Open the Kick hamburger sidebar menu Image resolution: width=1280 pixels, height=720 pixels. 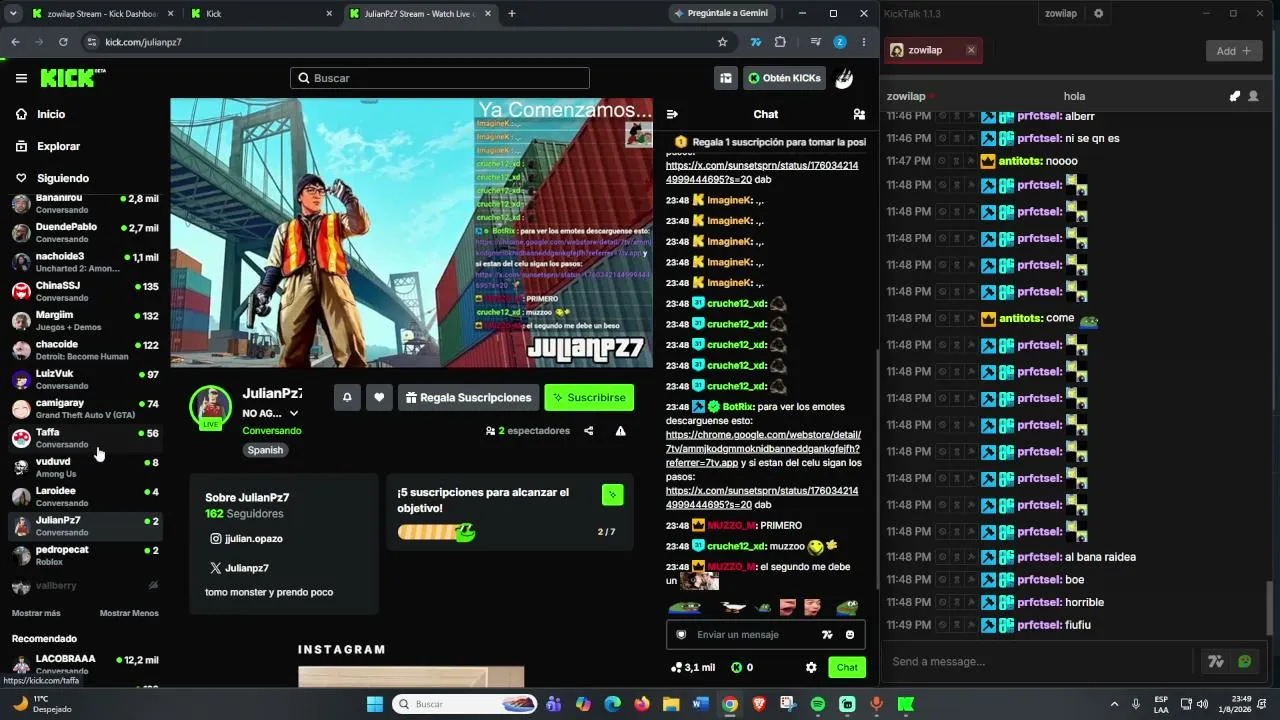pos(21,78)
